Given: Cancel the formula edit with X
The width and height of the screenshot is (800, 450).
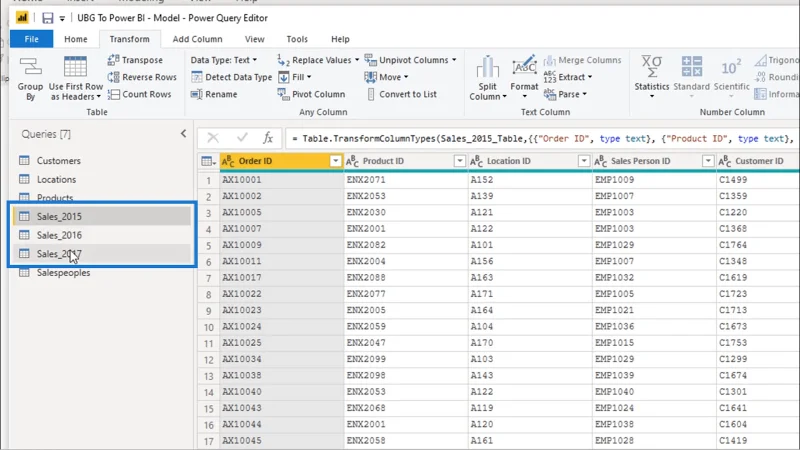Looking at the screenshot, I should (213, 138).
